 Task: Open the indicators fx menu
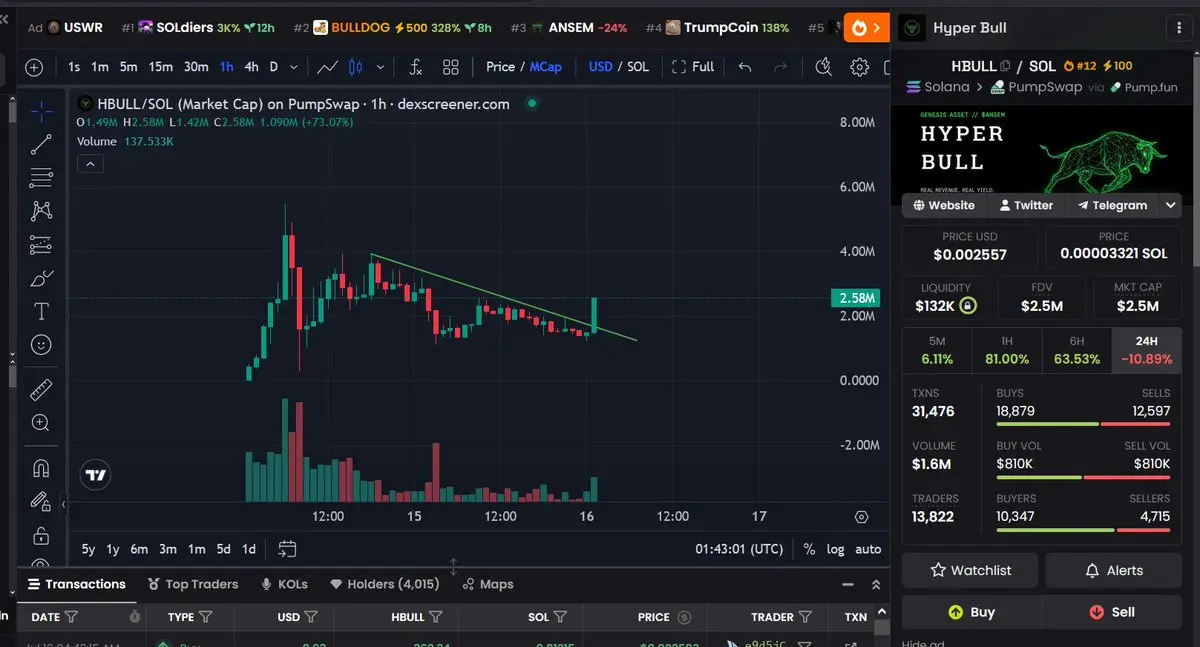(416, 67)
